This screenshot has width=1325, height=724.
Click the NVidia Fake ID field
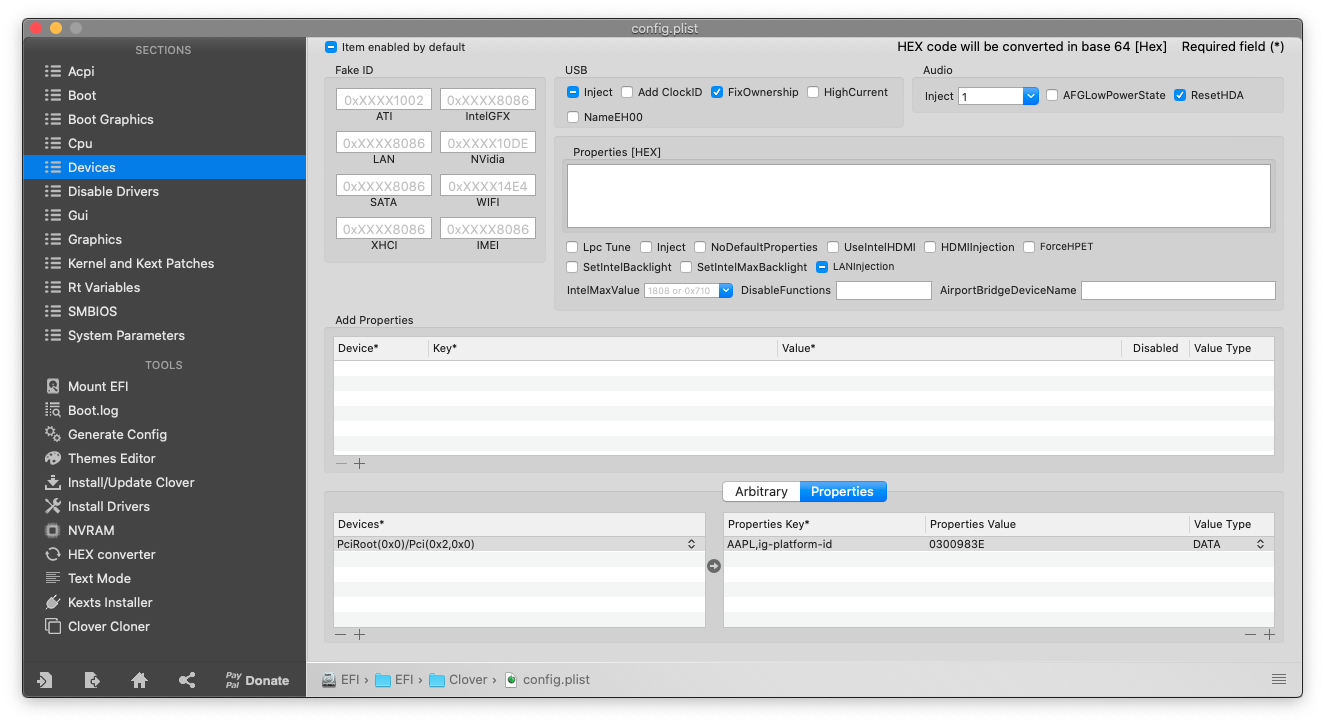click(x=488, y=143)
